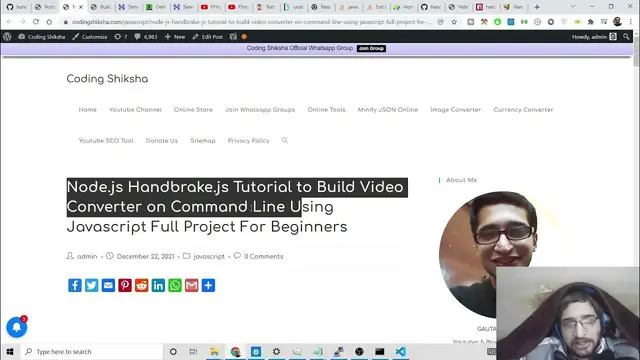Share the post on Facebook
The height and width of the screenshot is (360, 640).
point(75,285)
